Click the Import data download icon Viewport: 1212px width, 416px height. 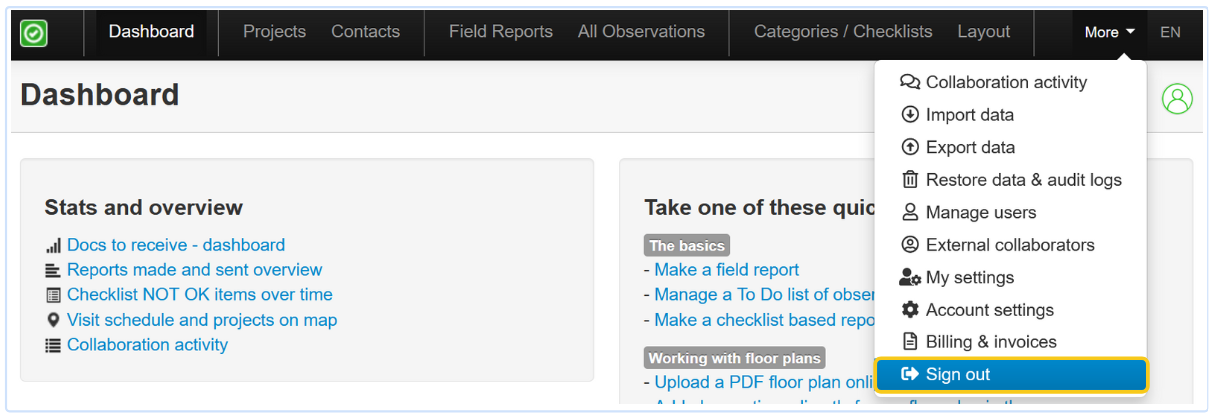[910, 115]
